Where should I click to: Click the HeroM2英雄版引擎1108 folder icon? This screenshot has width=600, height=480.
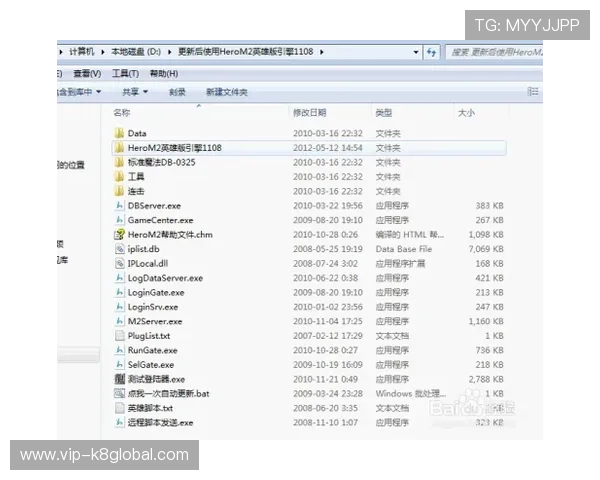coord(119,148)
